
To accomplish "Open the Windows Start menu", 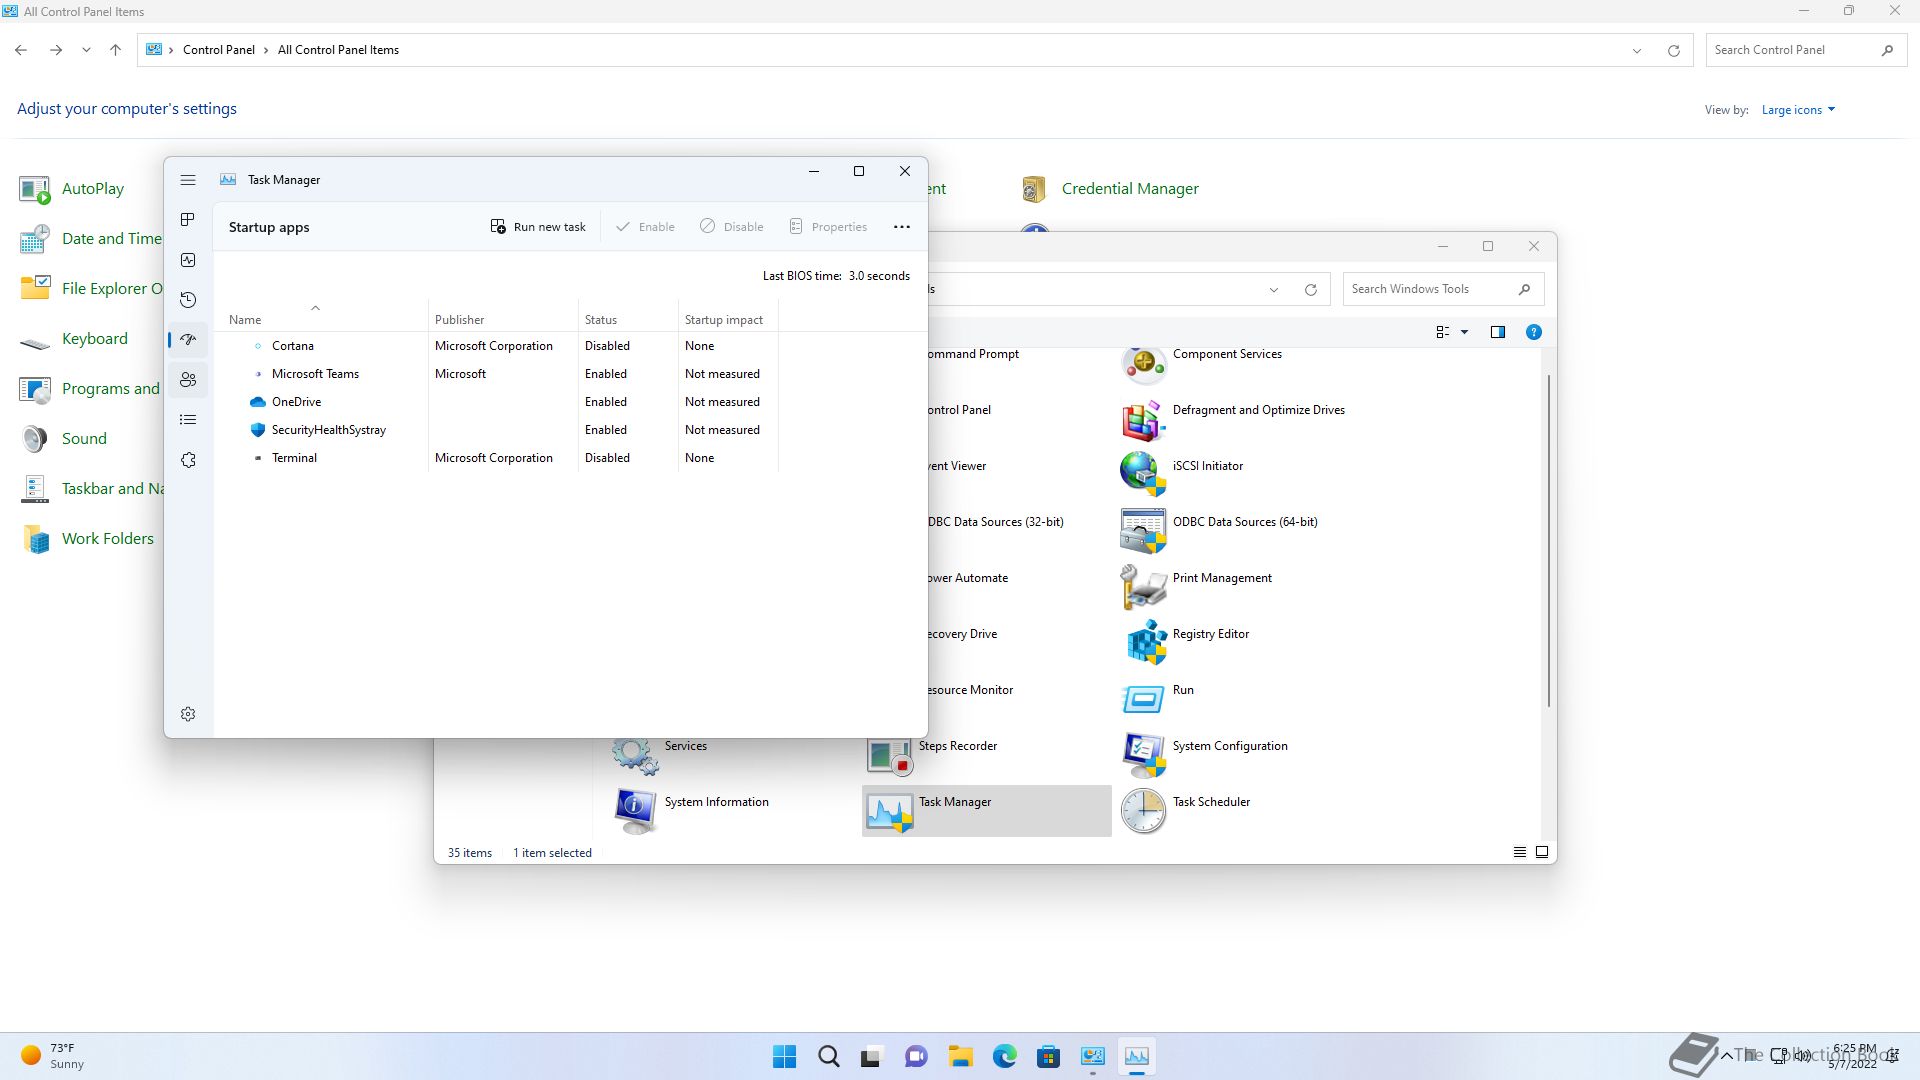I will pos(785,1056).
